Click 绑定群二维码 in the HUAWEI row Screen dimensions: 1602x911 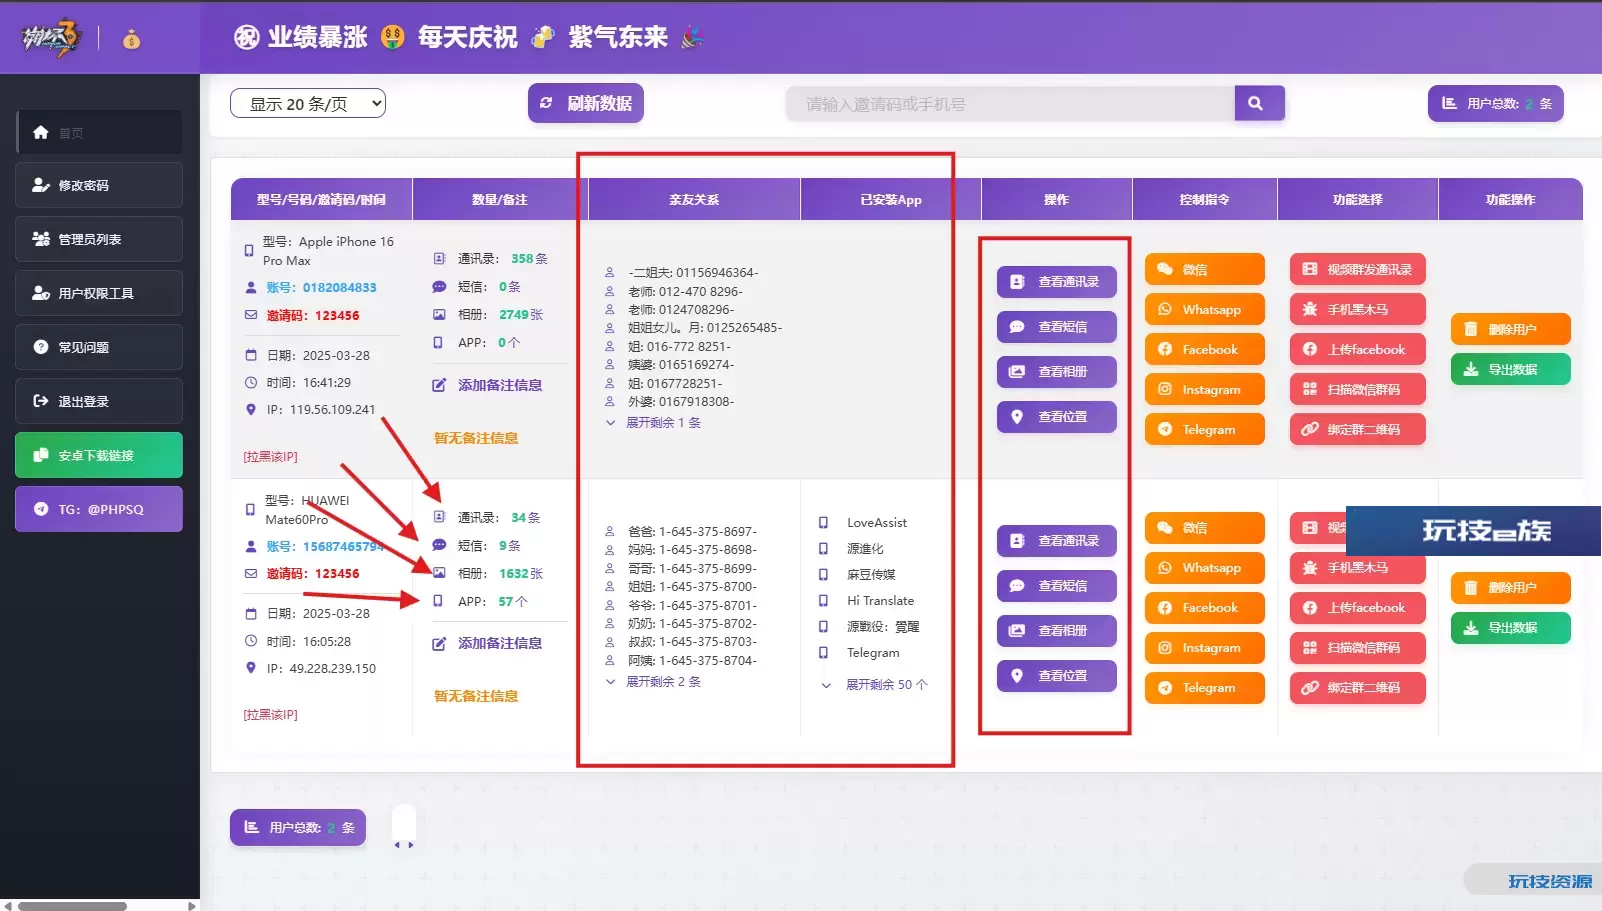(x=1357, y=688)
